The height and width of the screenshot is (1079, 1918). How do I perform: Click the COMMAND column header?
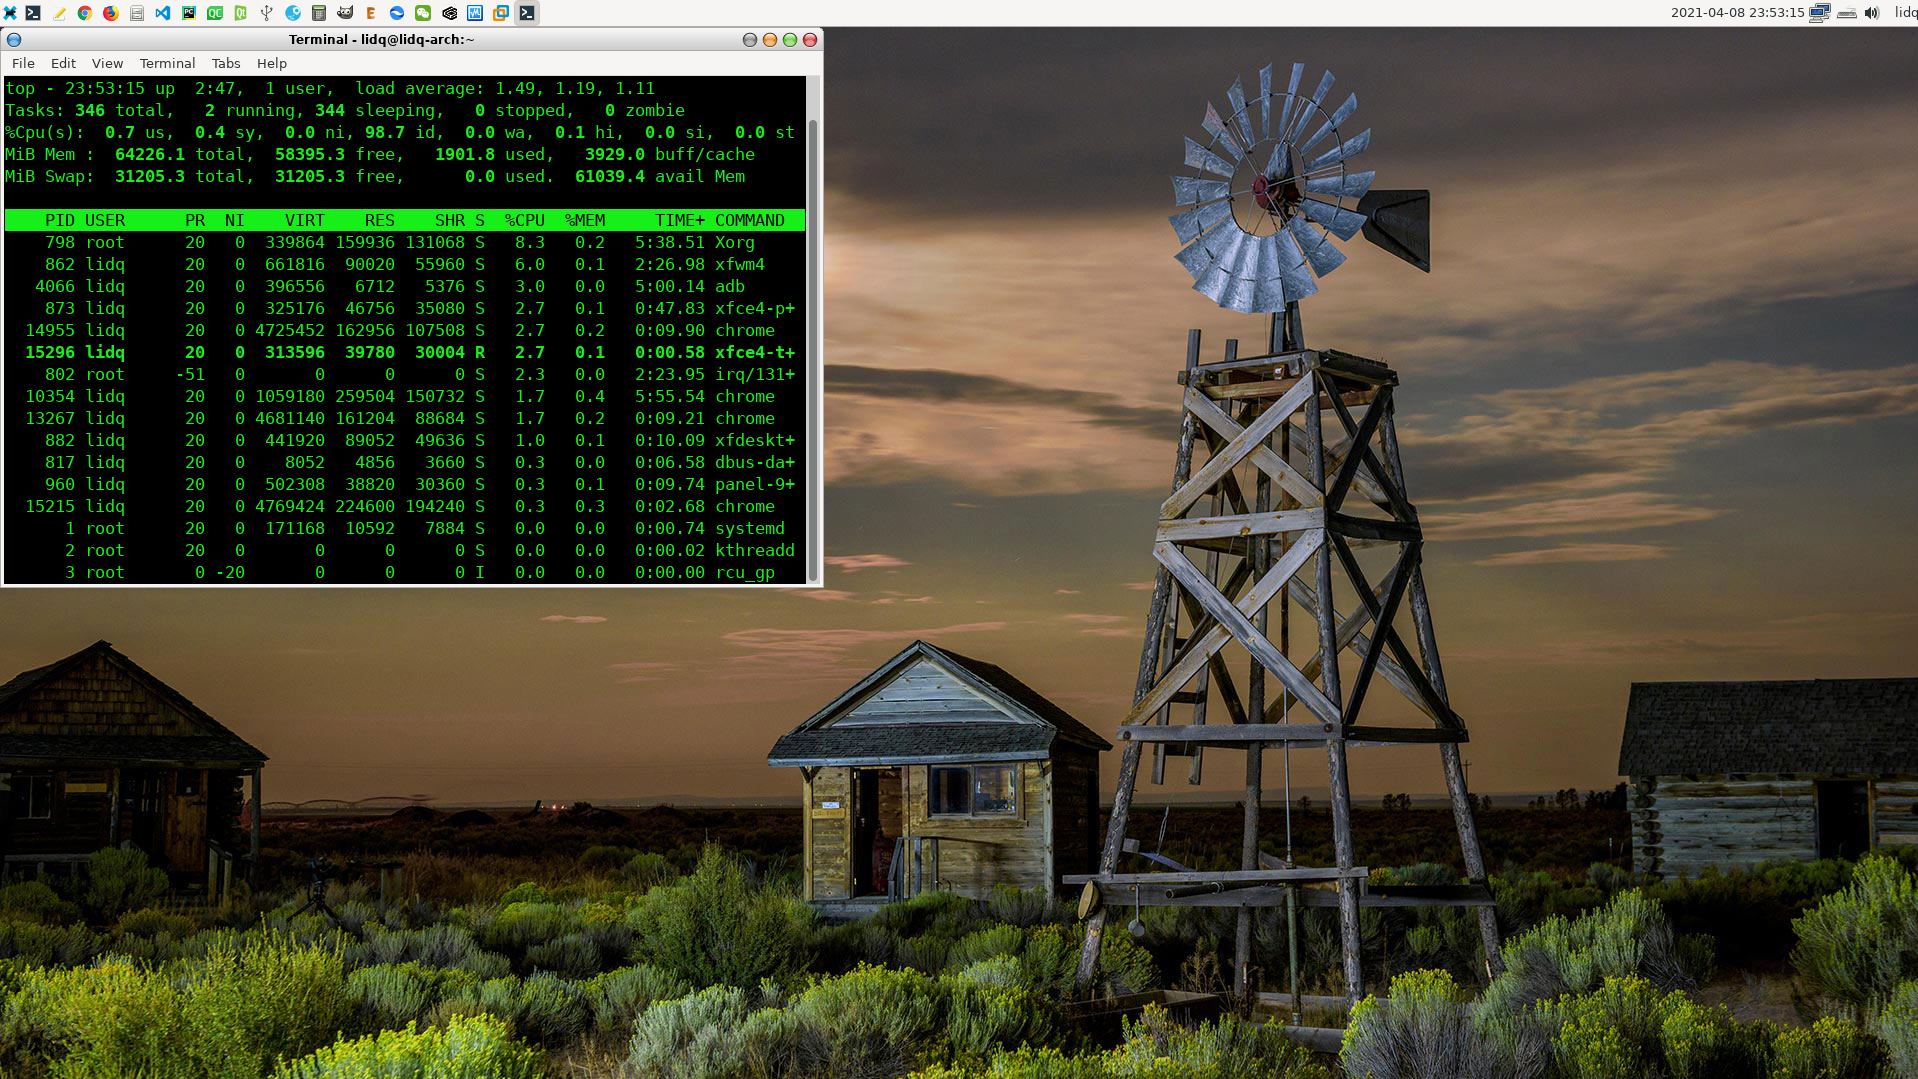pos(750,220)
